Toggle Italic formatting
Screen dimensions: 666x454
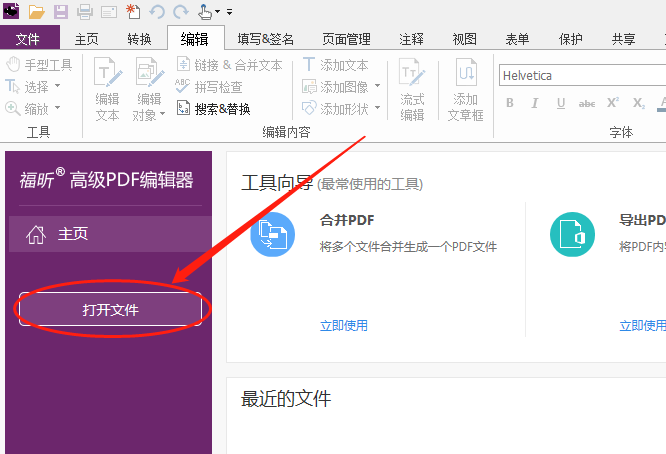point(535,103)
